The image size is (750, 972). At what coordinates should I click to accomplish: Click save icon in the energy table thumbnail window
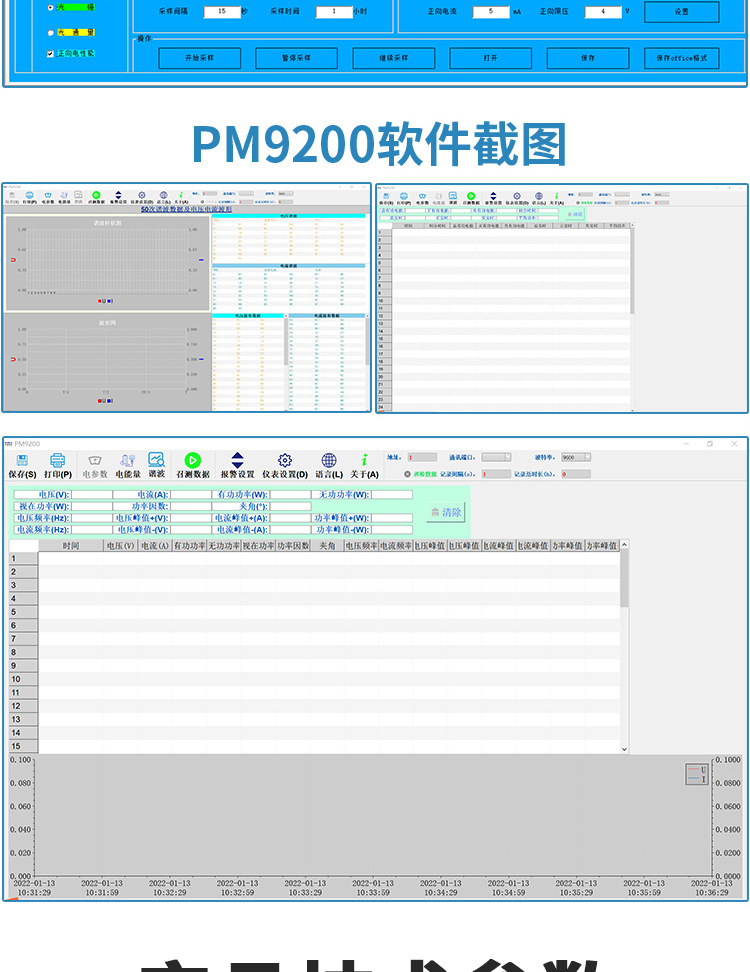point(386,197)
